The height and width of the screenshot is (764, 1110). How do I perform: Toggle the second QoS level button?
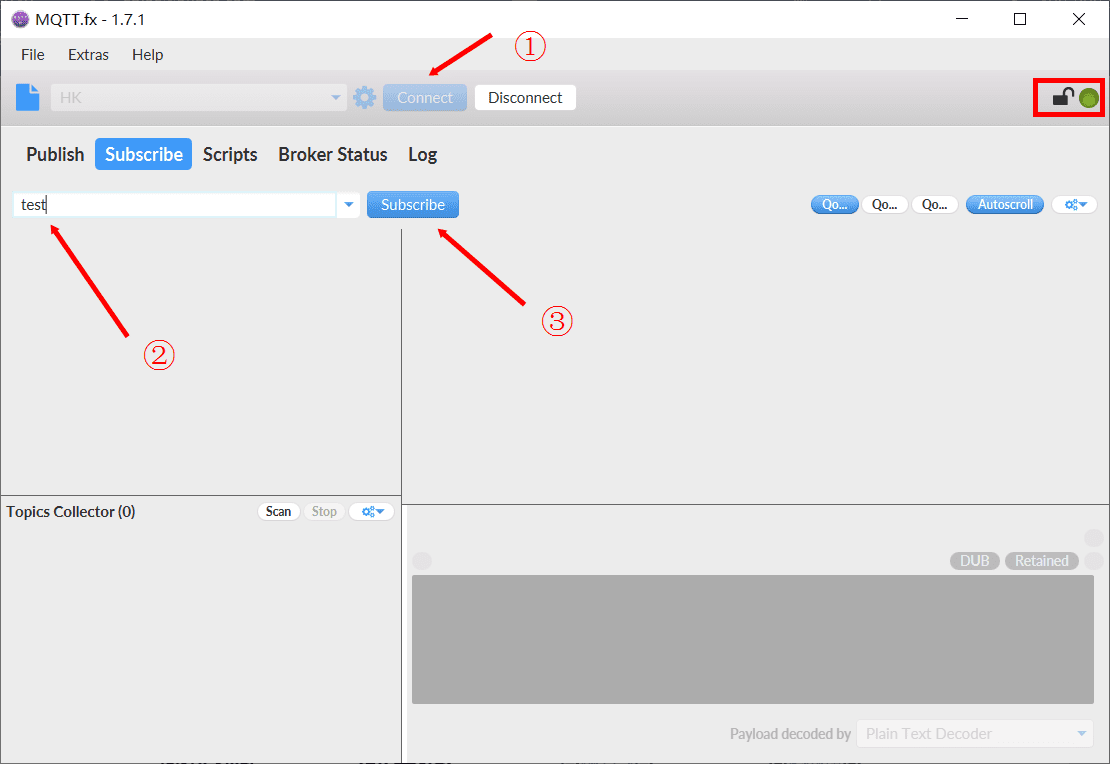(x=884, y=205)
